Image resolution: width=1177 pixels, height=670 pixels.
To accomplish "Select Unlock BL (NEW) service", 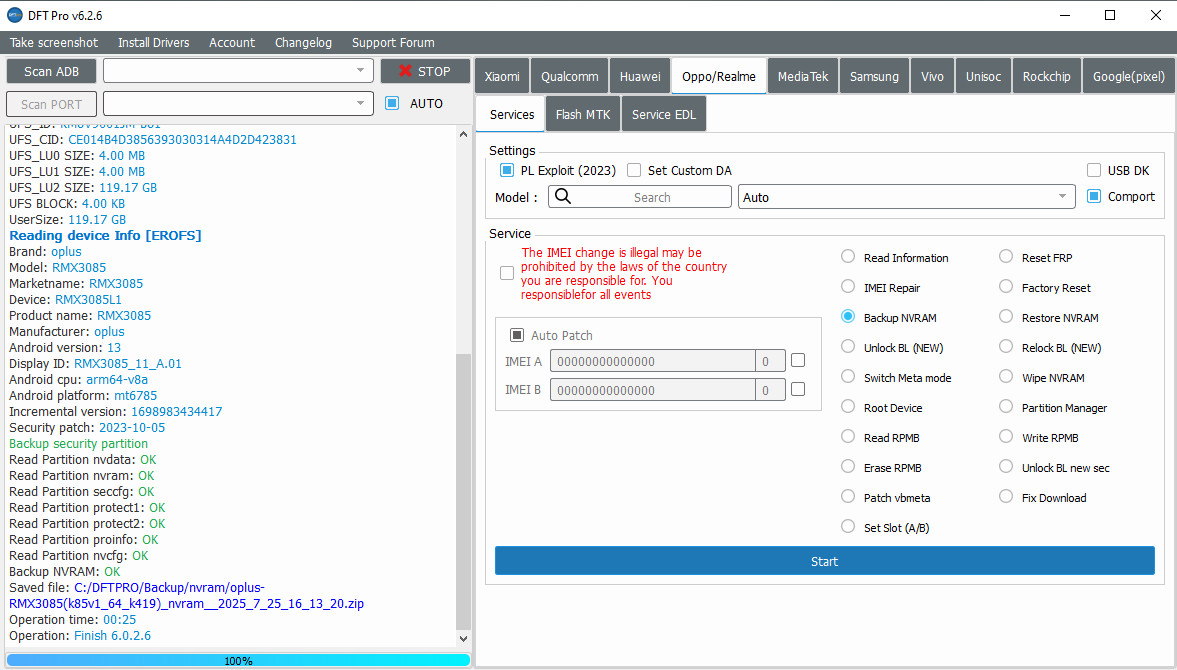I will click(x=848, y=348).
